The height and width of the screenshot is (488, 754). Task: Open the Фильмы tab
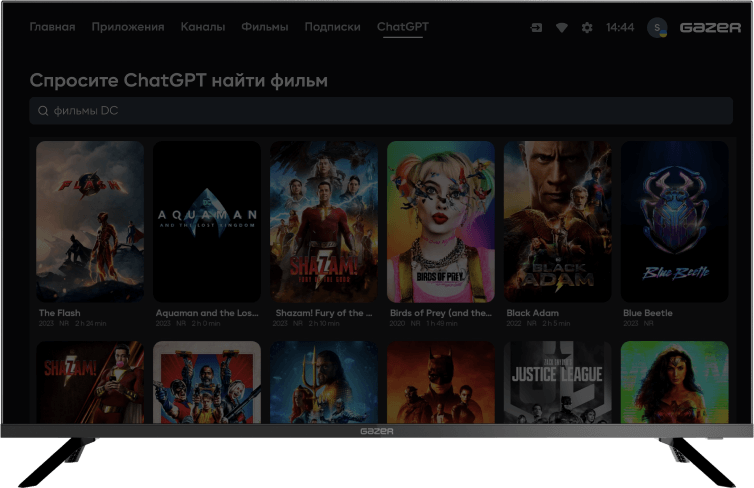(x=264, y=27)
